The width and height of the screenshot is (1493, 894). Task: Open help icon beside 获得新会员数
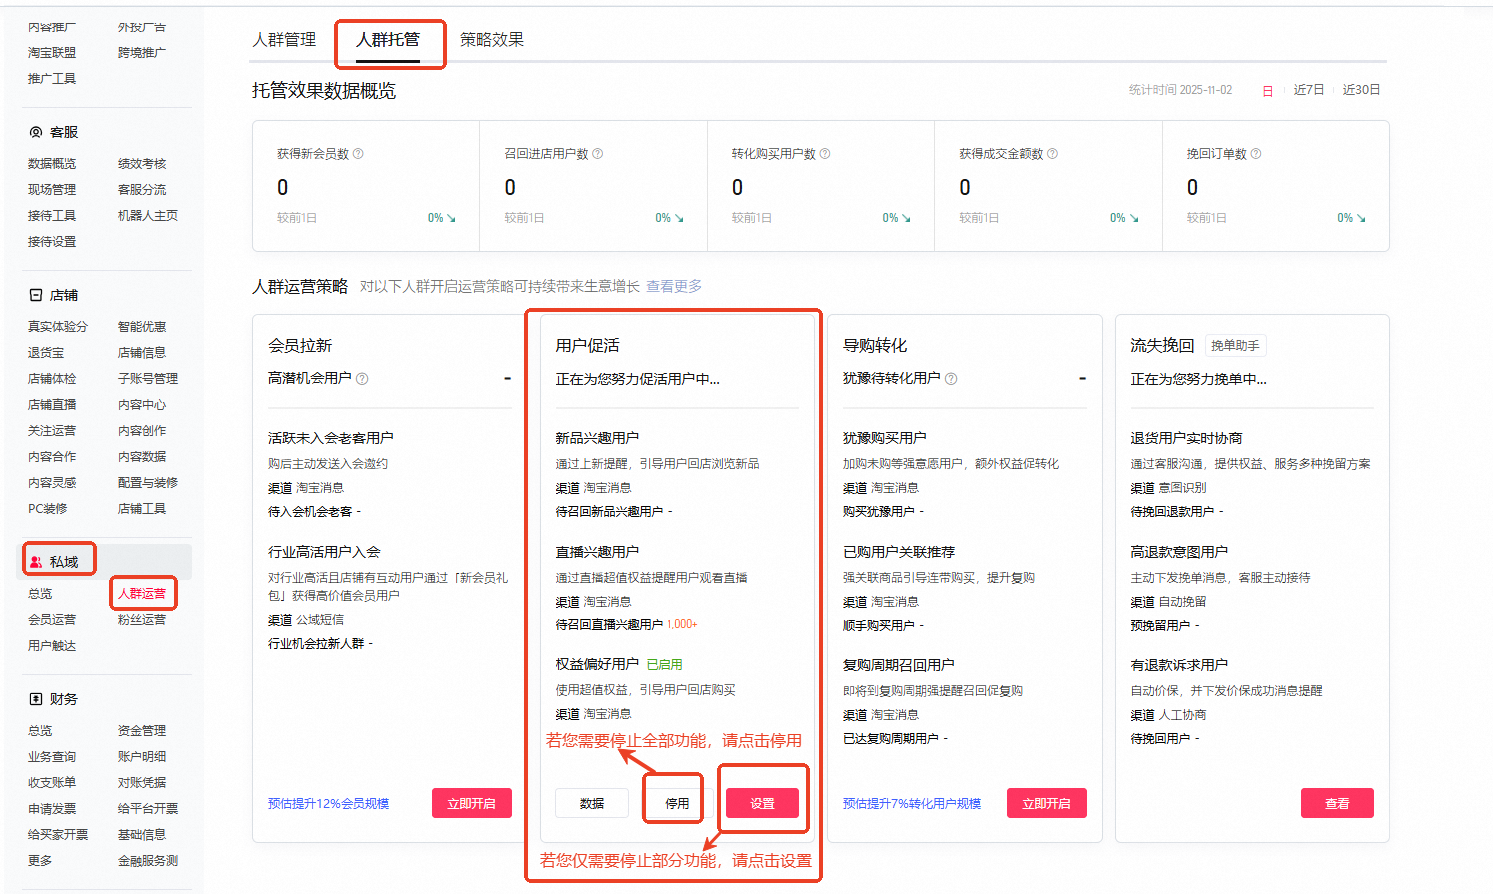click(358, 154)
